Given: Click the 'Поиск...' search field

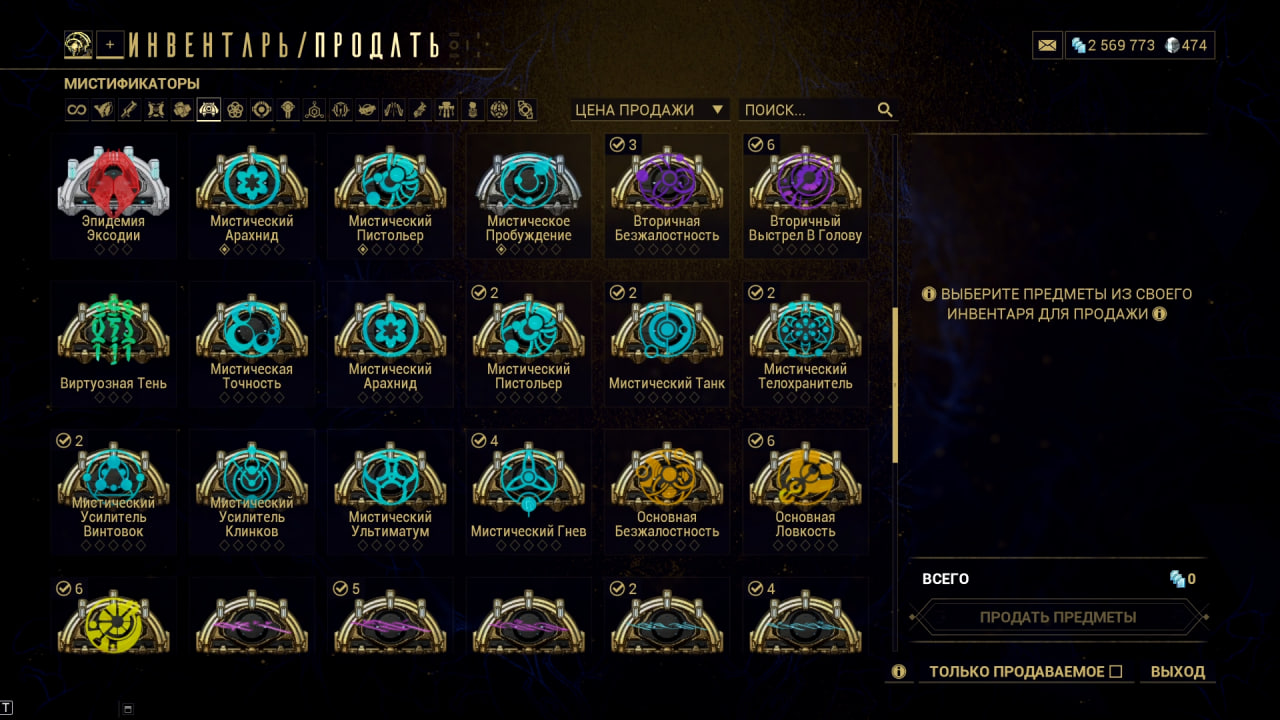Looking at the screenshot, I should (x=808, y=110).
